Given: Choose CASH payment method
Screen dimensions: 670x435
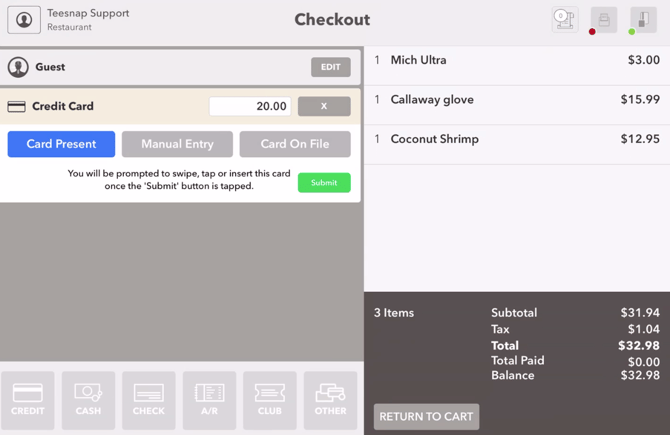Looking at the screenshot, I should pyautogui.click(x=88, y=400).
